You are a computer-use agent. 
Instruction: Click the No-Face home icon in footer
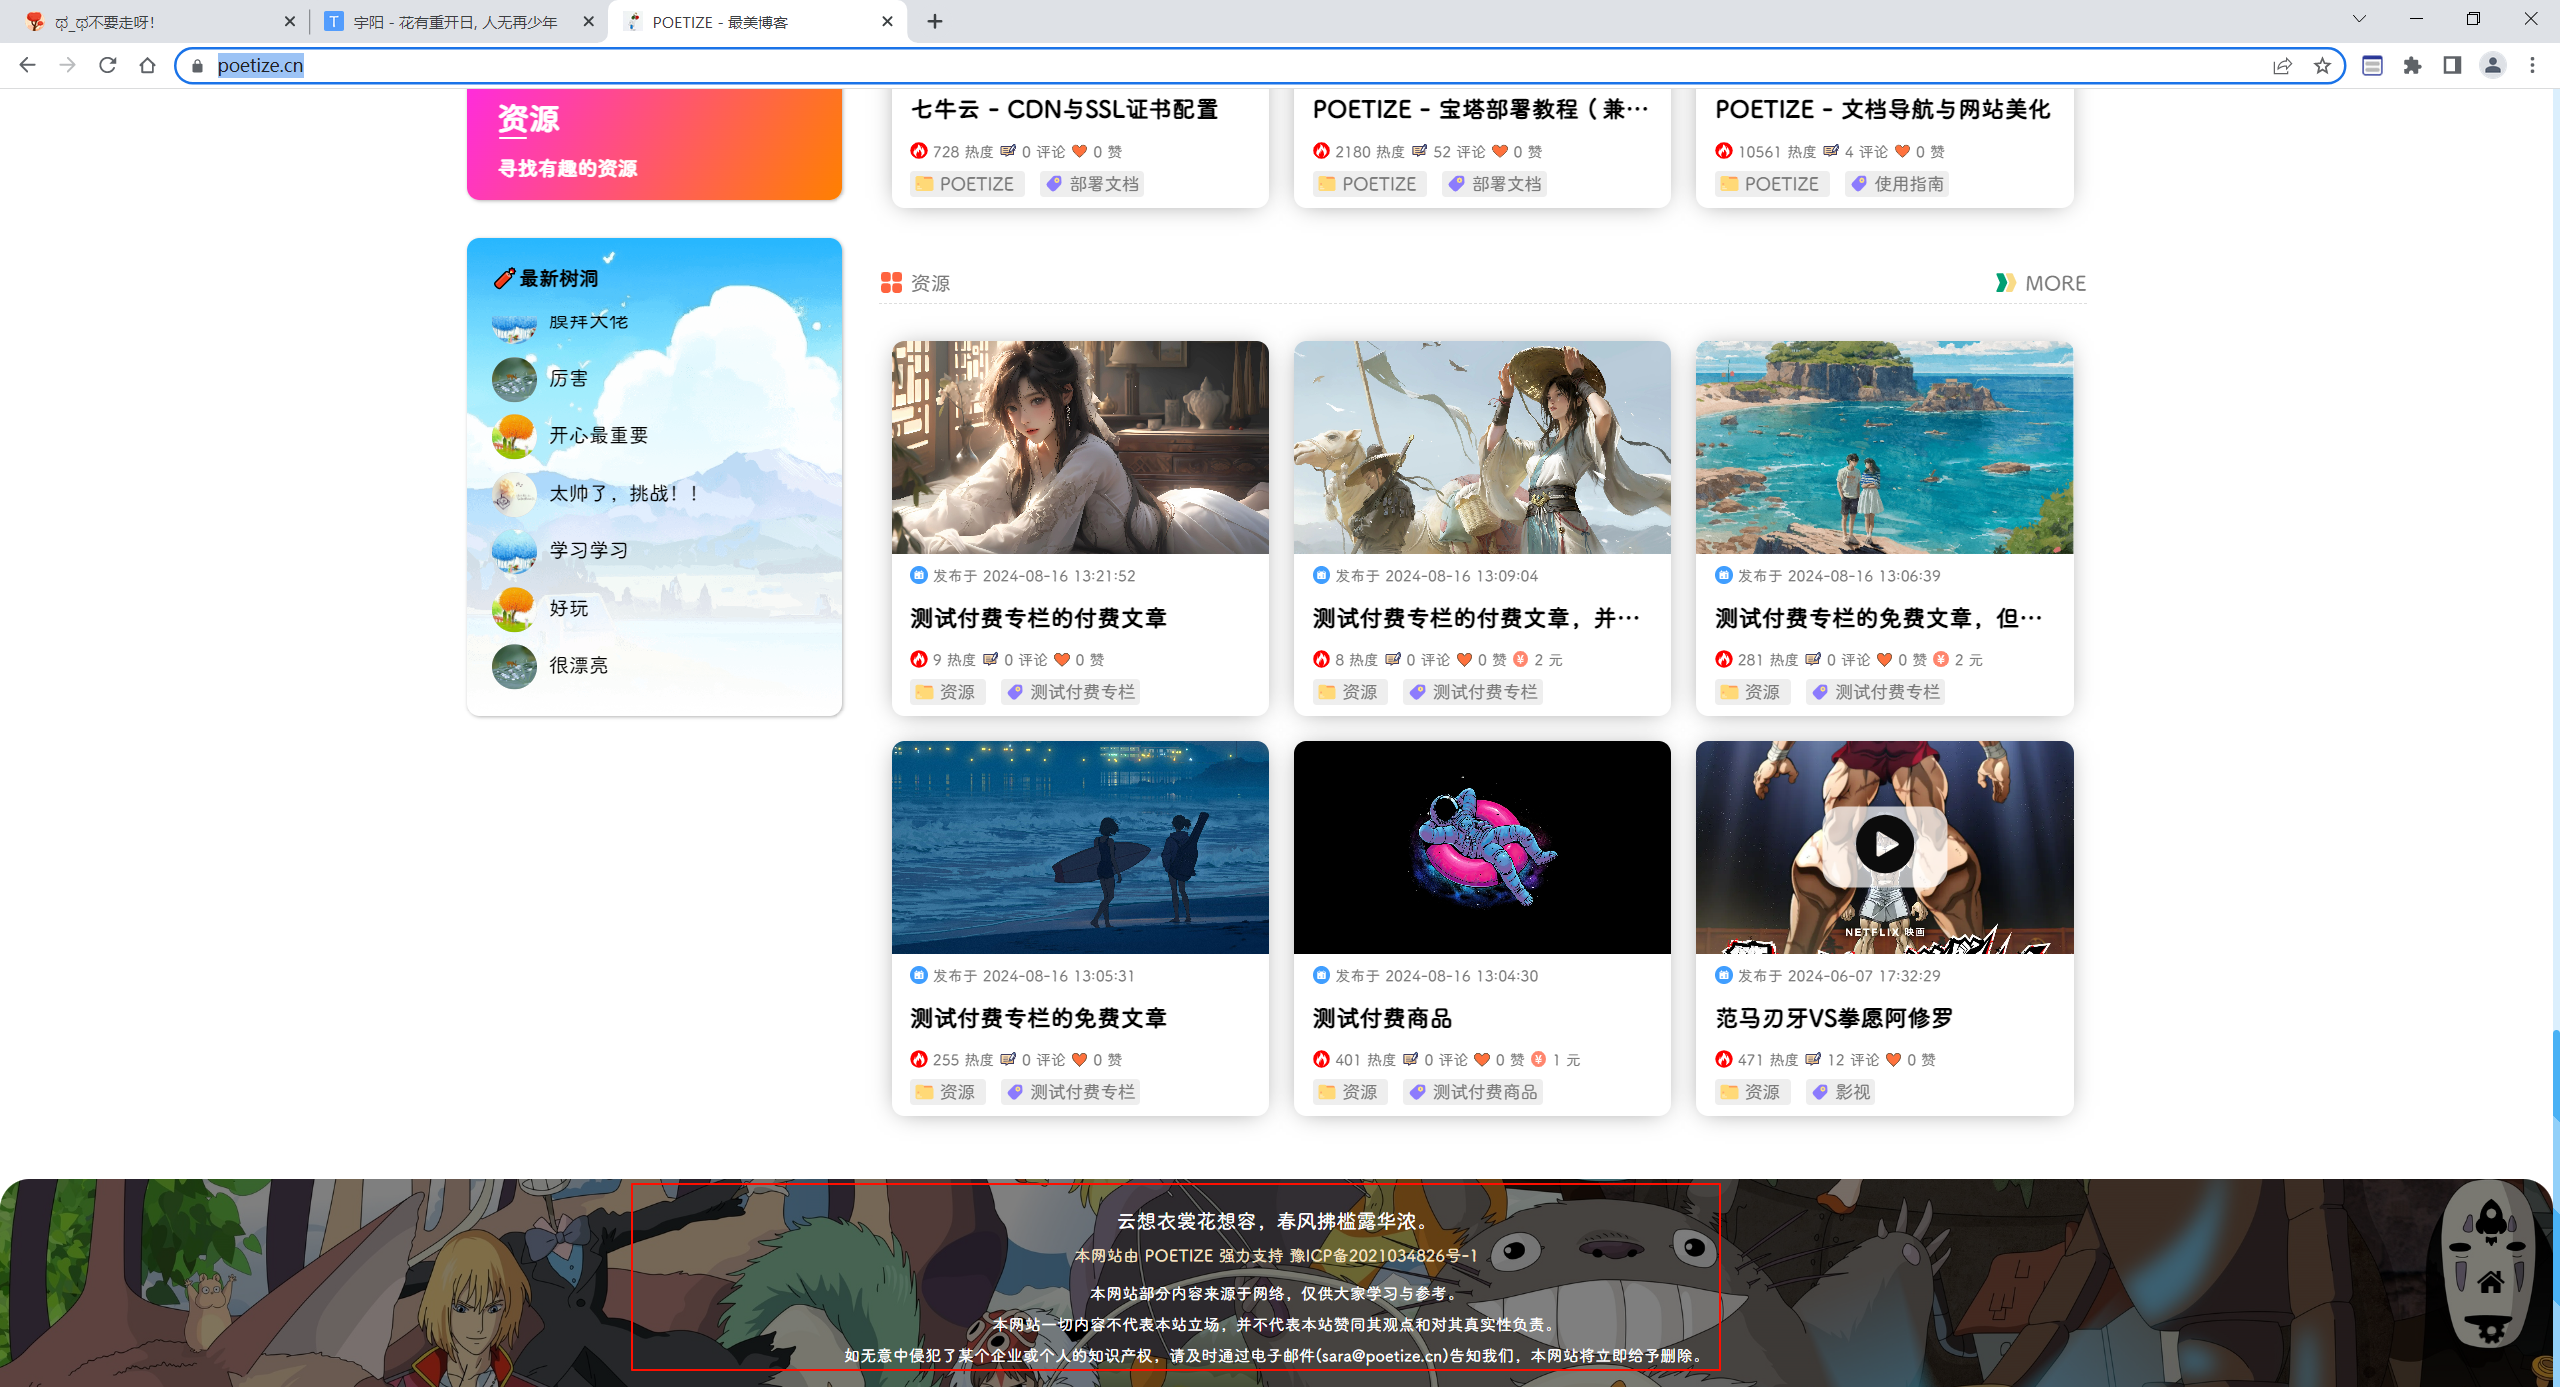[x=2491, y=1281]
